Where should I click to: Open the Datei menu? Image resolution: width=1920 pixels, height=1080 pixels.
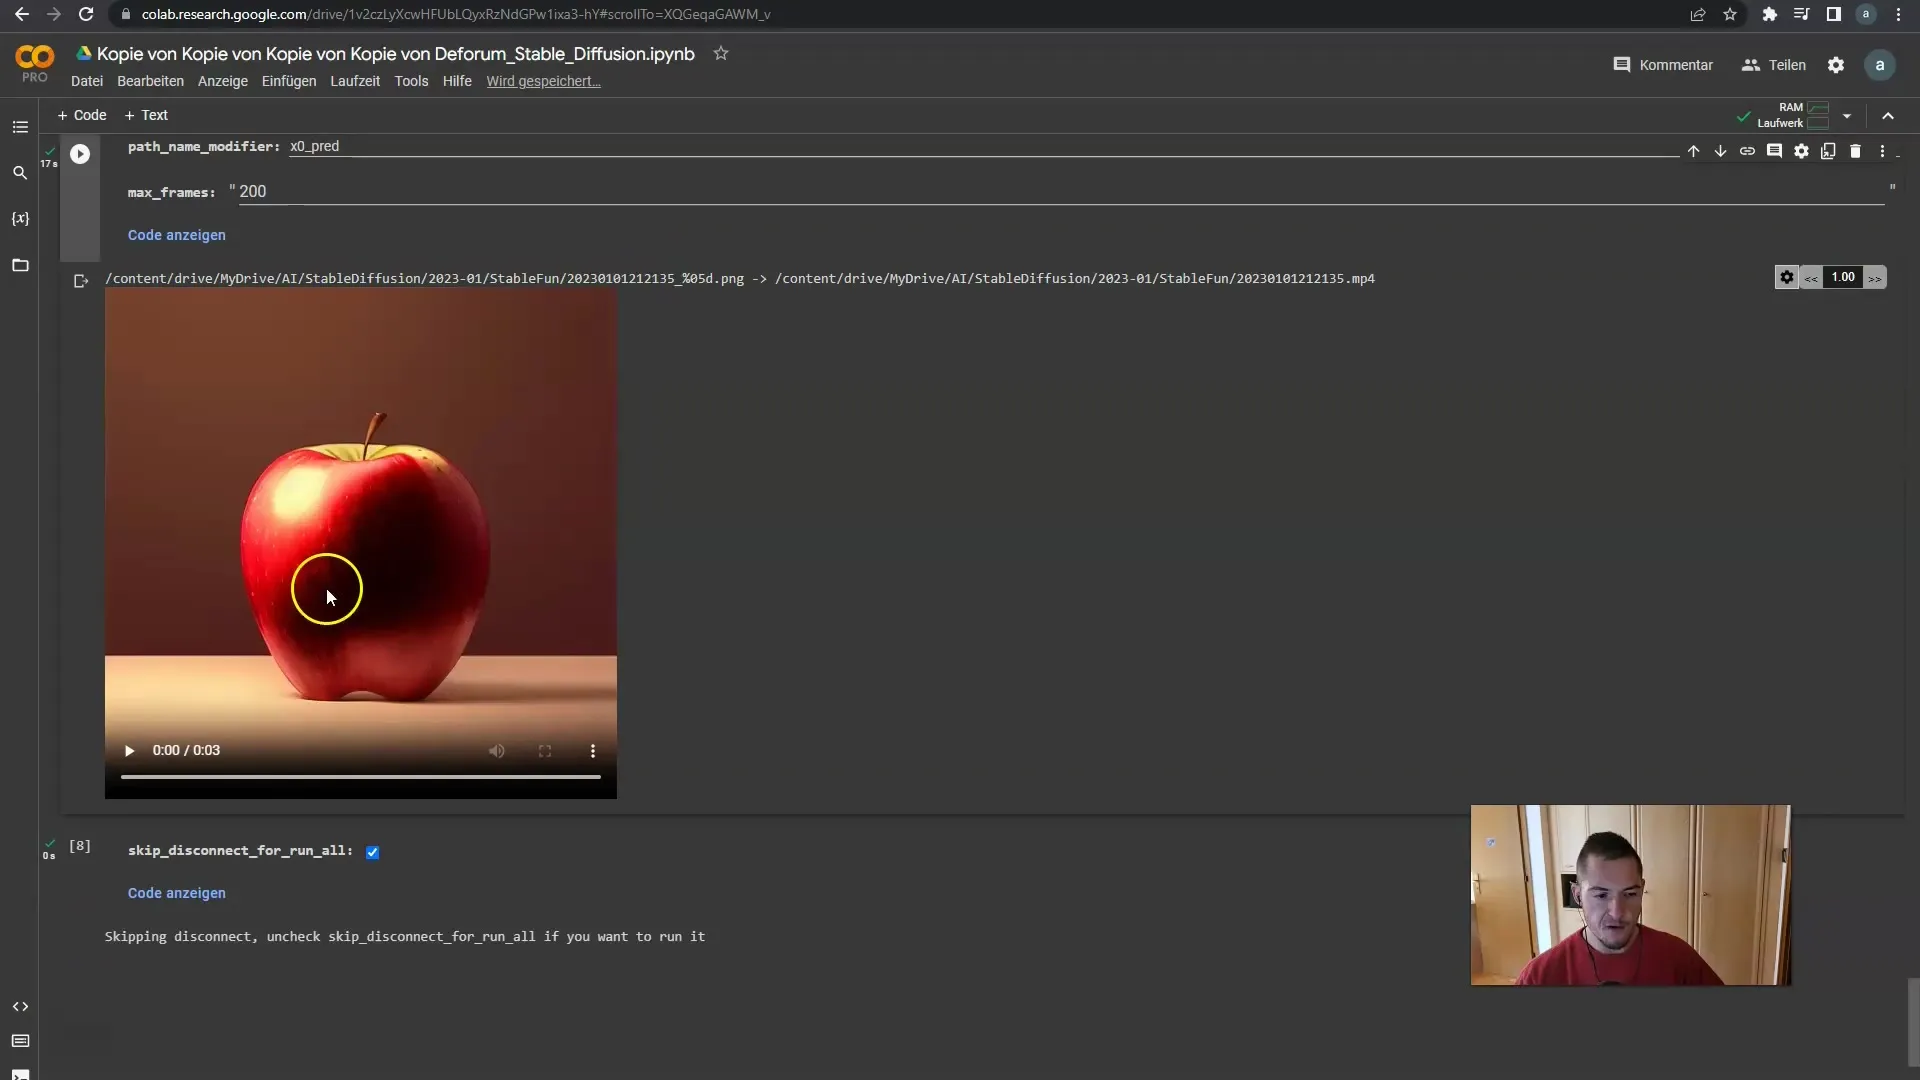point(86,80)
